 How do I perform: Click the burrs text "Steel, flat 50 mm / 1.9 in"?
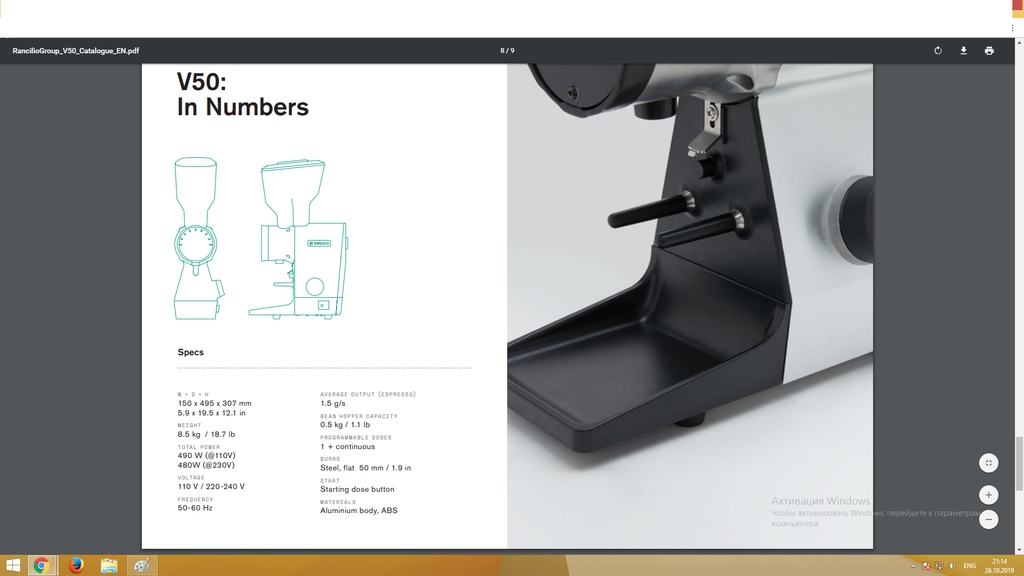[x=365, y=468]
